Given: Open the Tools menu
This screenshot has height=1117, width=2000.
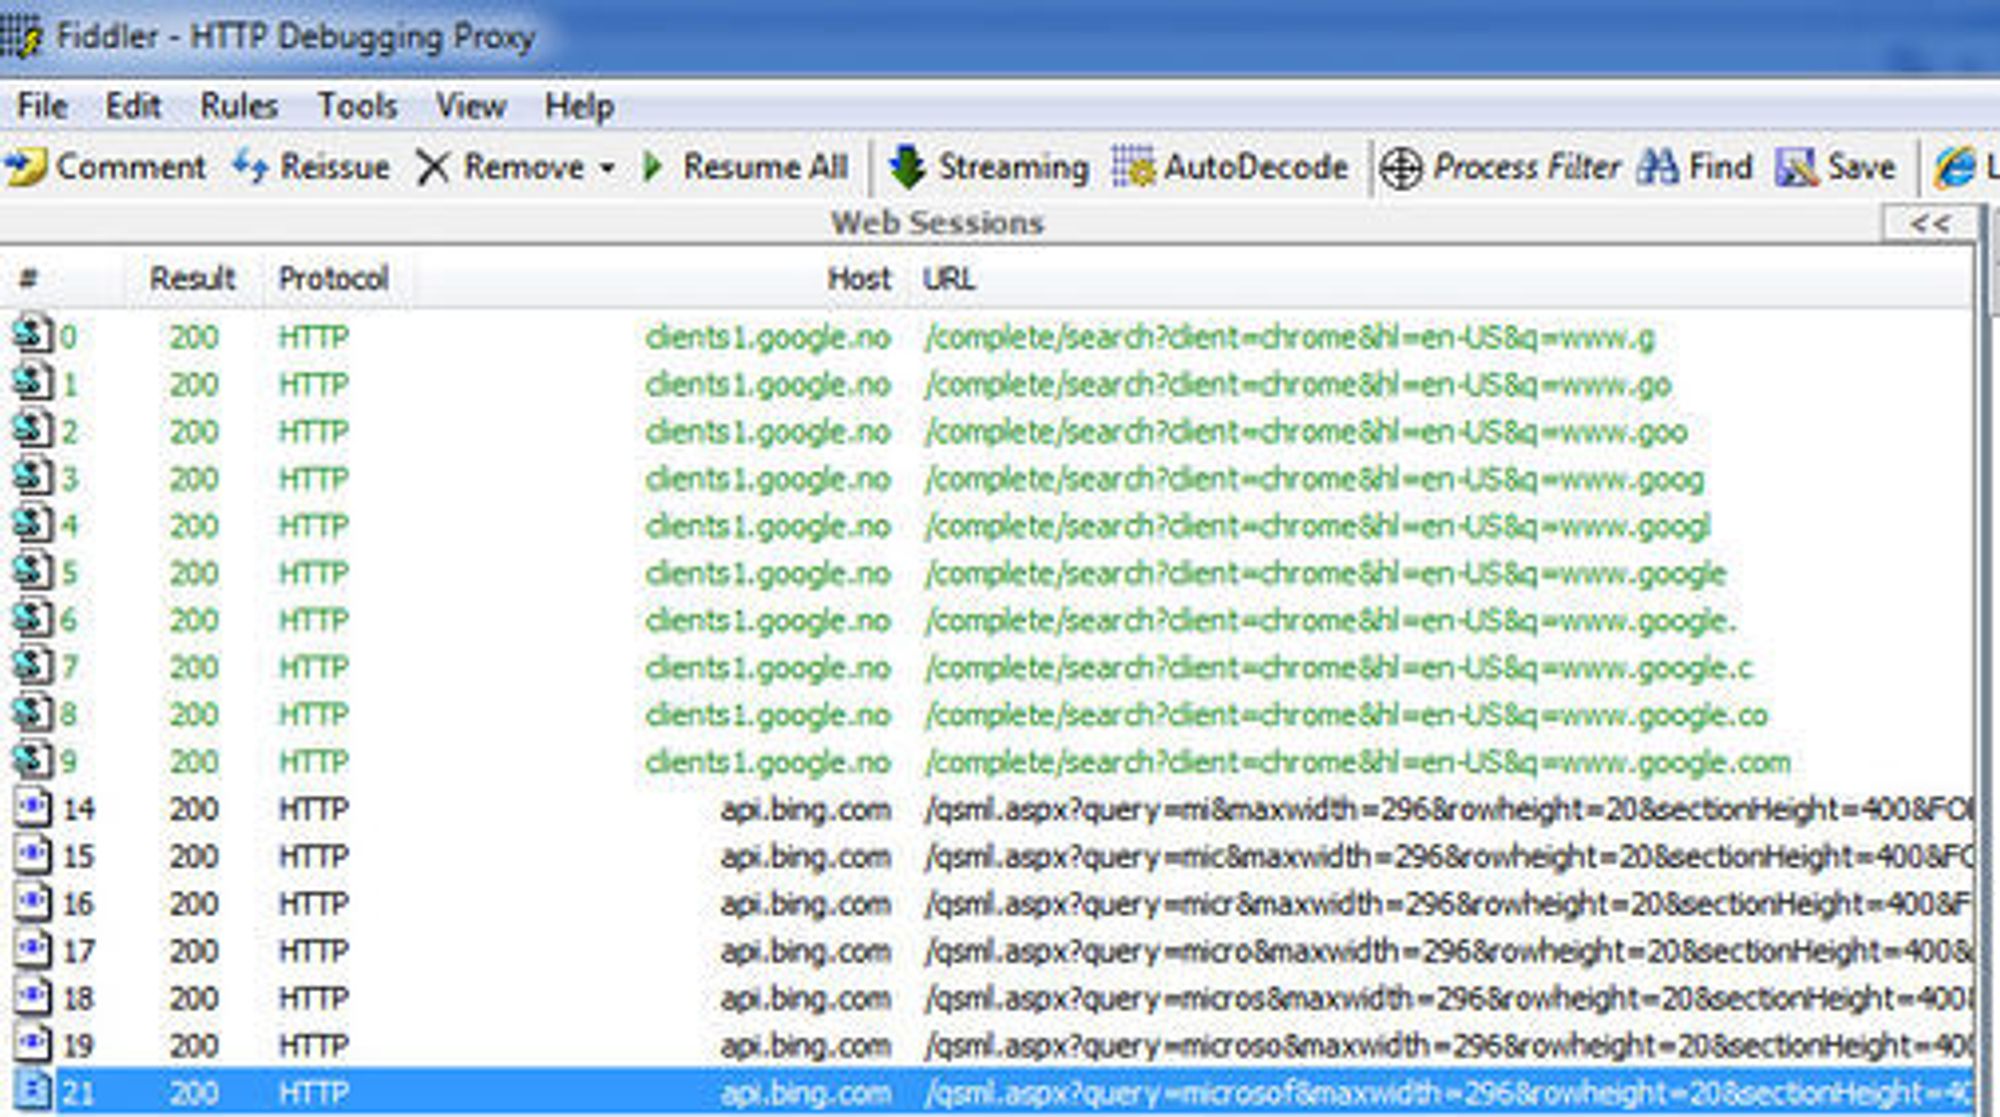Looking at the screenshot, I should coord(357,106).
